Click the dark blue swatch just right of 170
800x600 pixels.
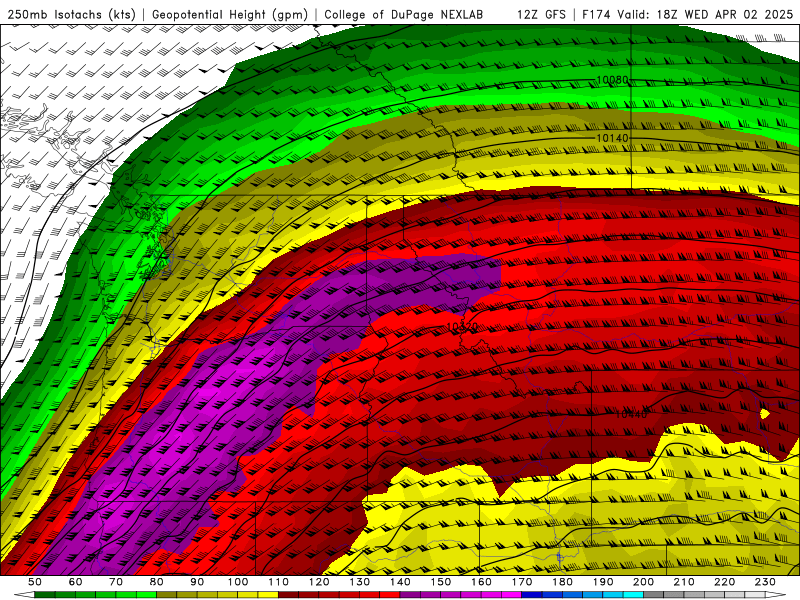tap(532, 595)
